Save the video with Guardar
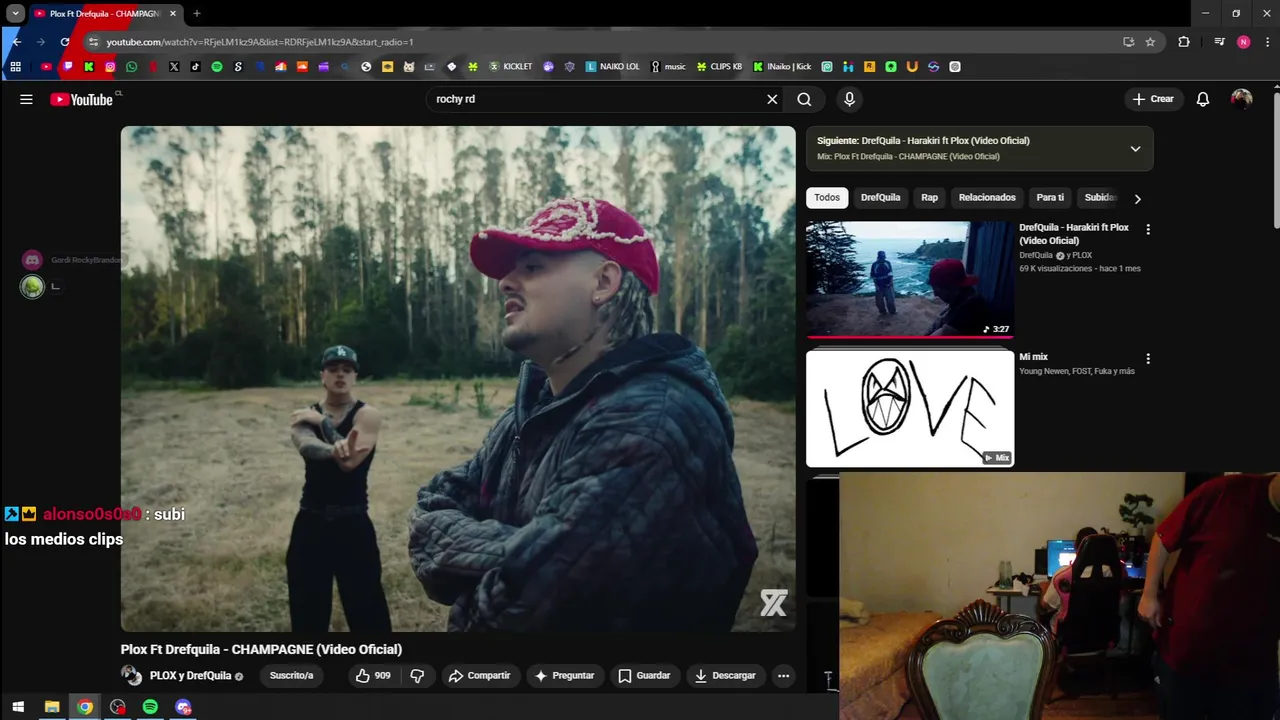The image size is (1280, 720). click(x=644, y=676)
